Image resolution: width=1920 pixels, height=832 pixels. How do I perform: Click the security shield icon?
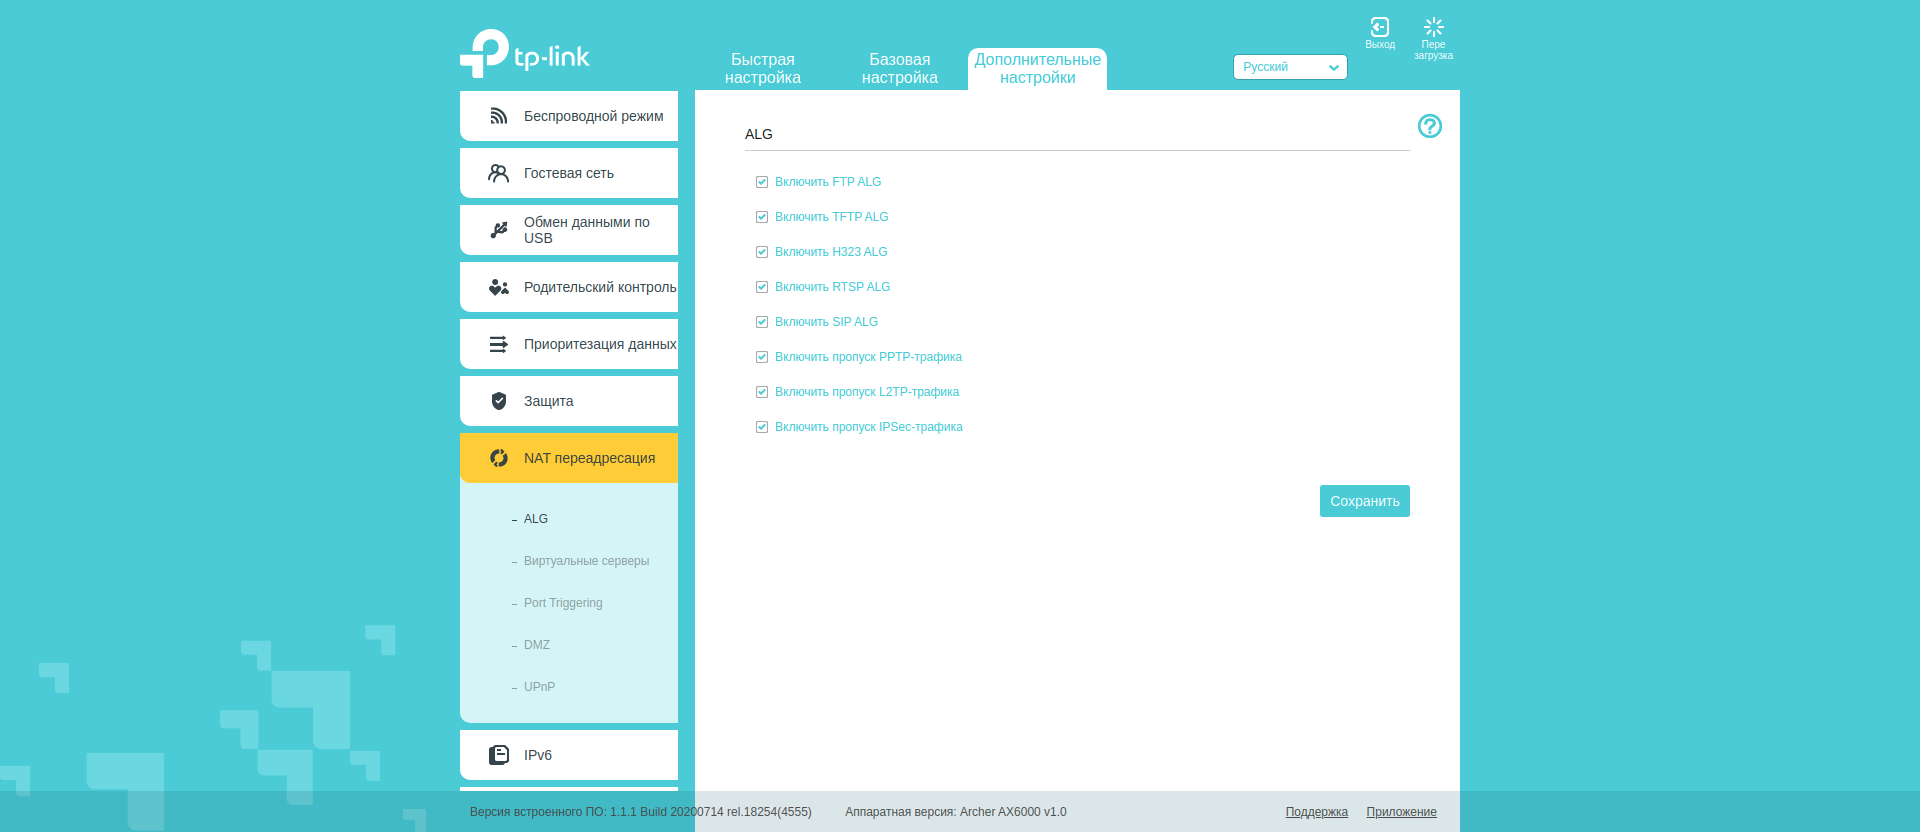click(498, 401)
